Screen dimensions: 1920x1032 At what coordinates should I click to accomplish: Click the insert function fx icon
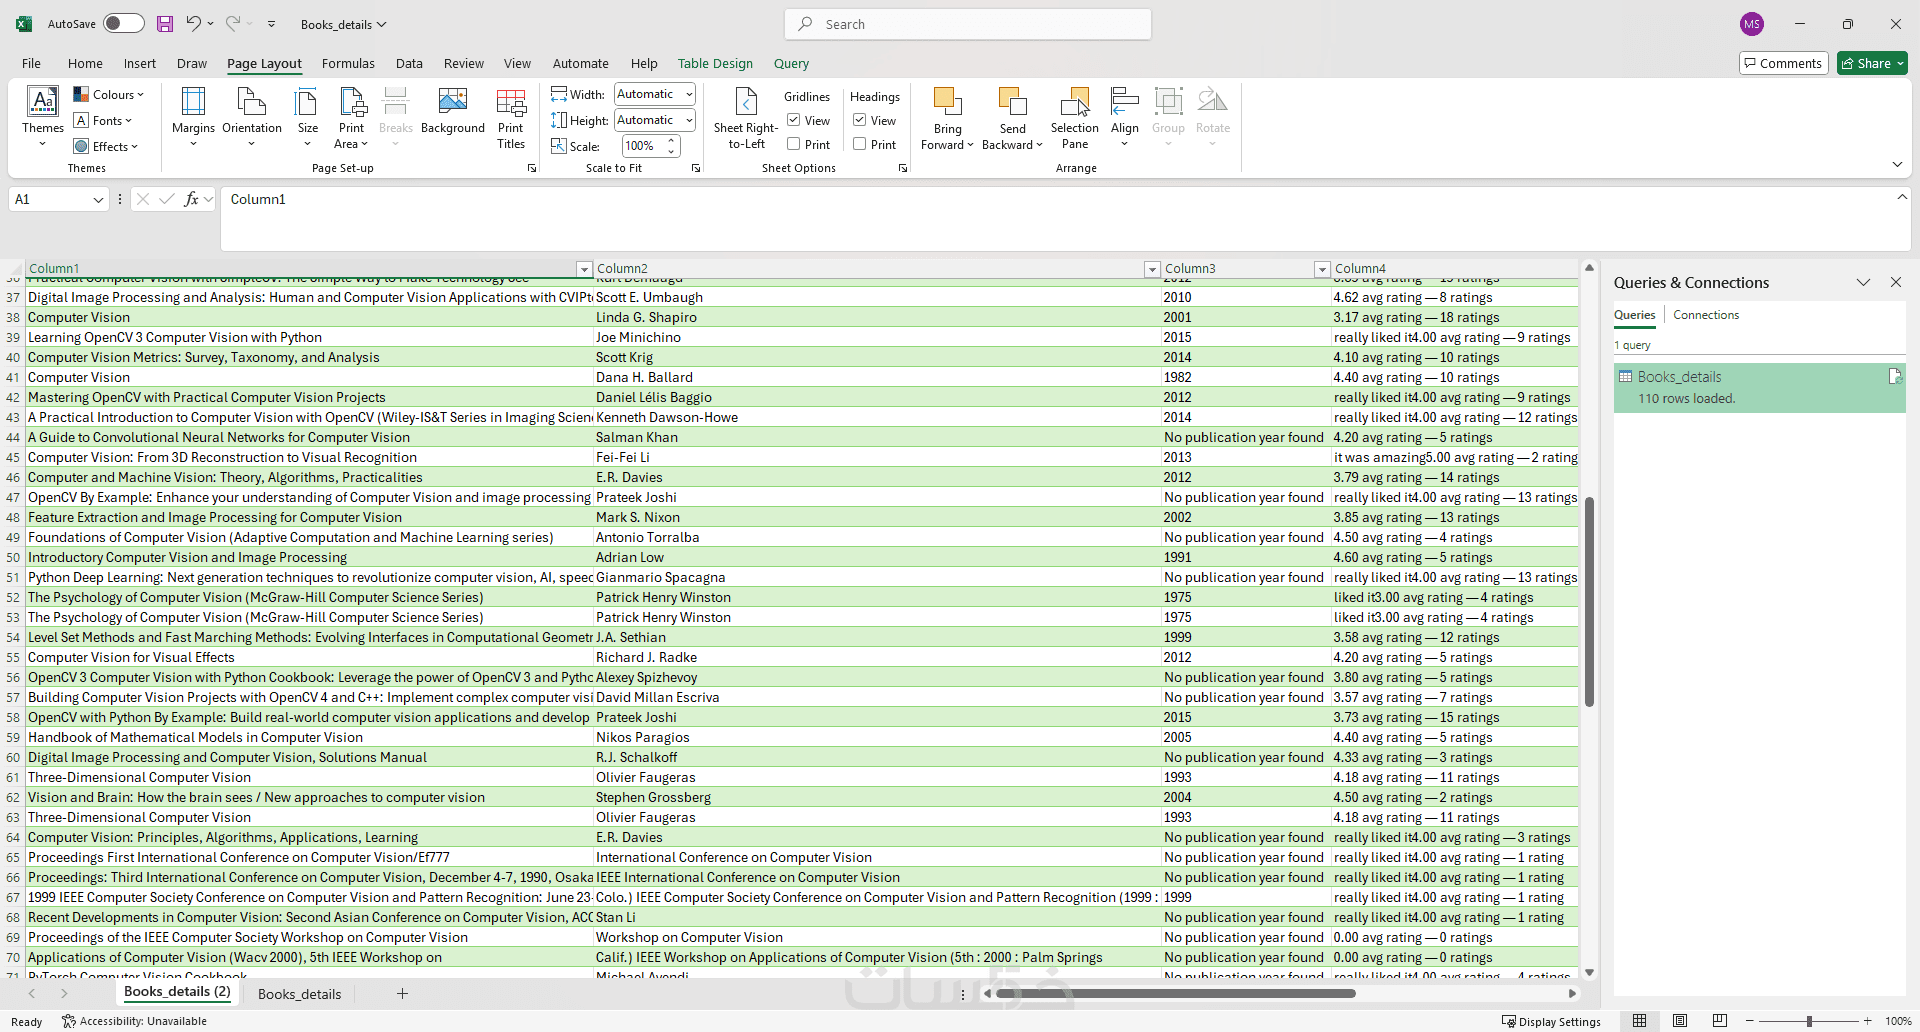click(x=191, y=199)
